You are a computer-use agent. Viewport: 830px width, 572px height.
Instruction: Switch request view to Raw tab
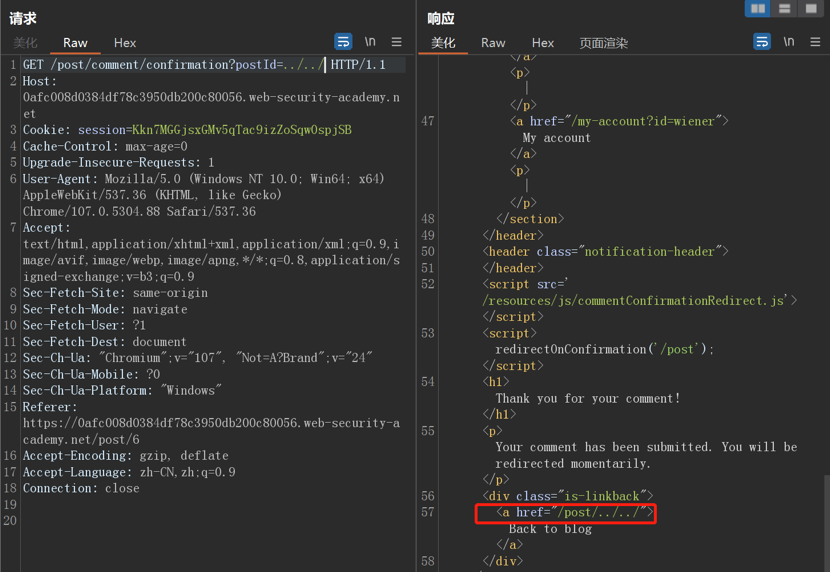[x=75, y=43]
